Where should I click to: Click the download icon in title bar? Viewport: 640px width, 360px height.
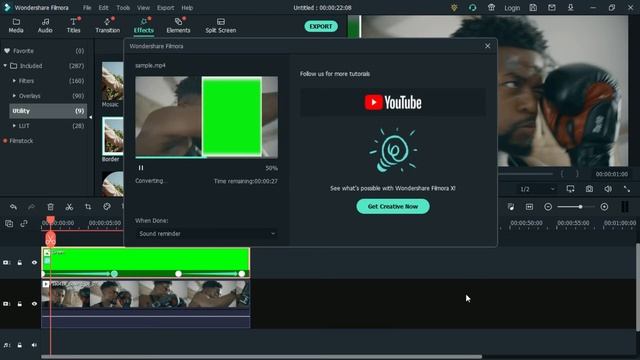(x=571, y=7)
